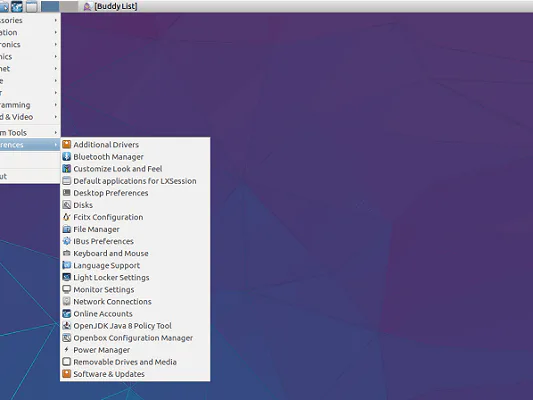Click the web browser launcher in panel
The height and width of the screenshot is (400, 533).
pos(17,6)
